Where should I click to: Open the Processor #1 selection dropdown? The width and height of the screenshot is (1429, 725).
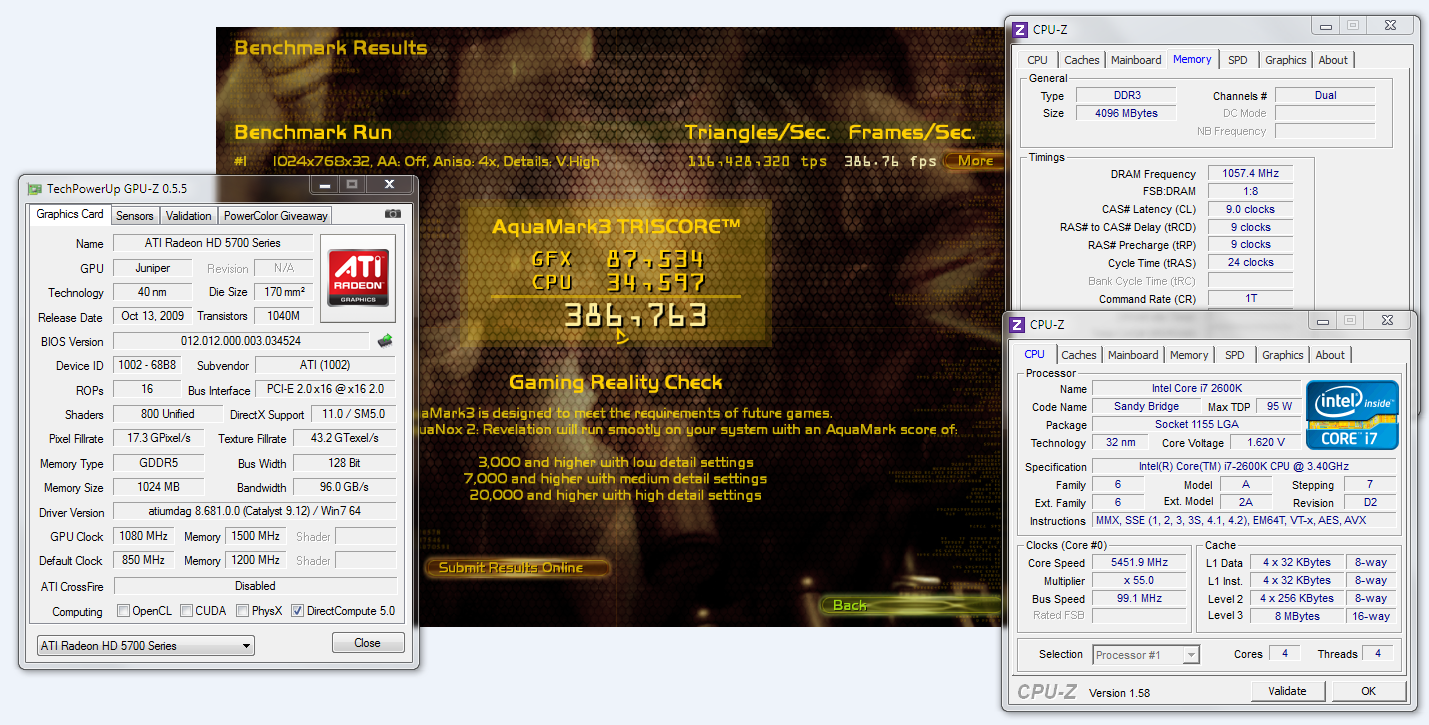click(1145, 655)
